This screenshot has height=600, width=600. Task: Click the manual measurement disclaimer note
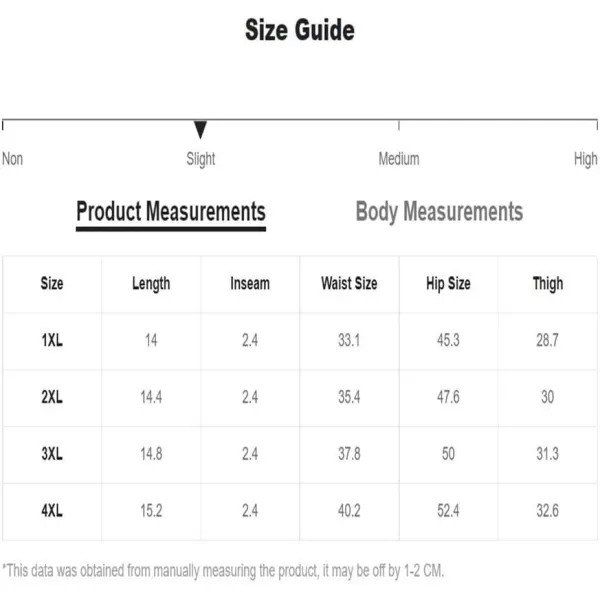coord(223,571)
